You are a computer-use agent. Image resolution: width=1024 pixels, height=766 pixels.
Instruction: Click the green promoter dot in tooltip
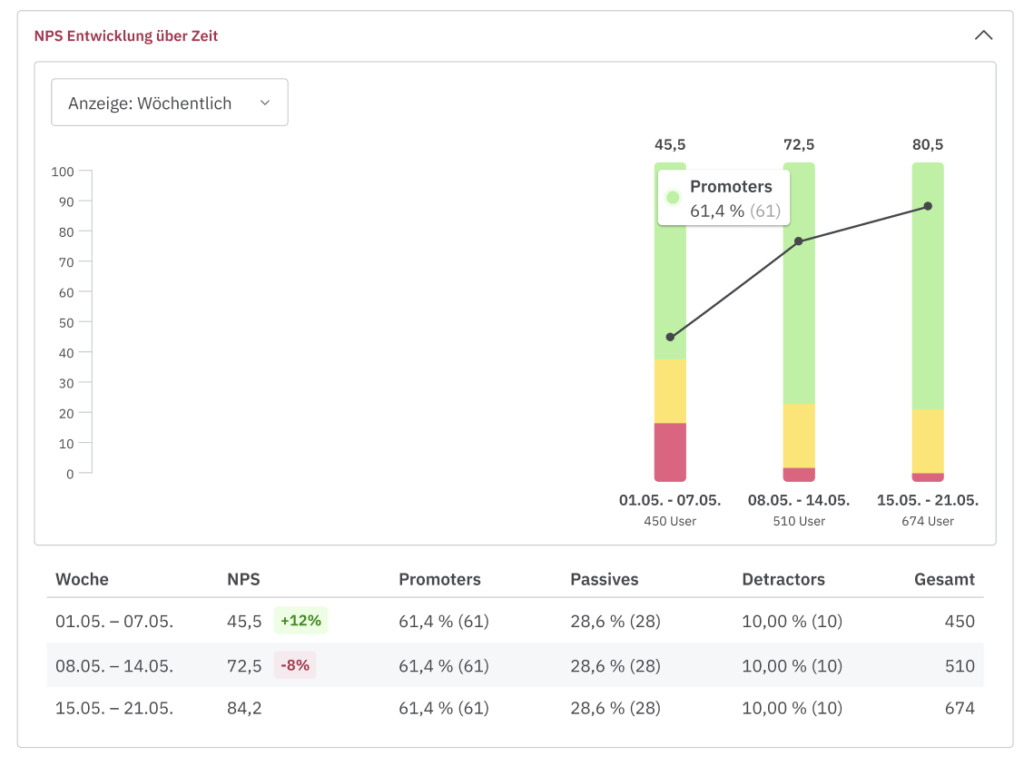click(x=672, y=198)
